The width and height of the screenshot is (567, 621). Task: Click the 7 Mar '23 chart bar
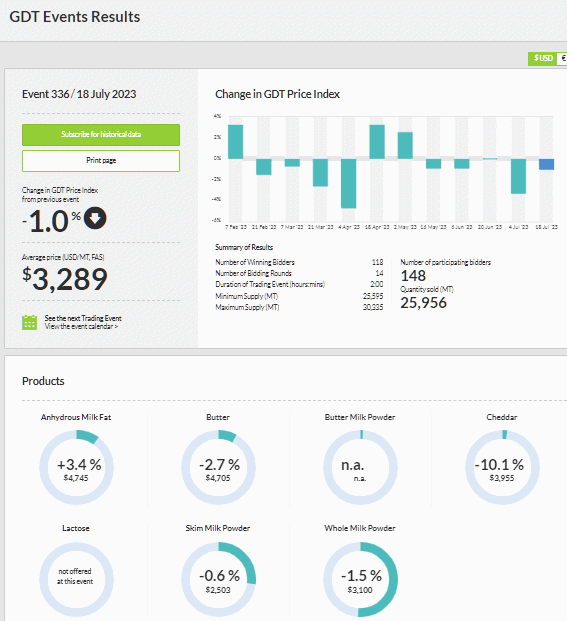292,162
